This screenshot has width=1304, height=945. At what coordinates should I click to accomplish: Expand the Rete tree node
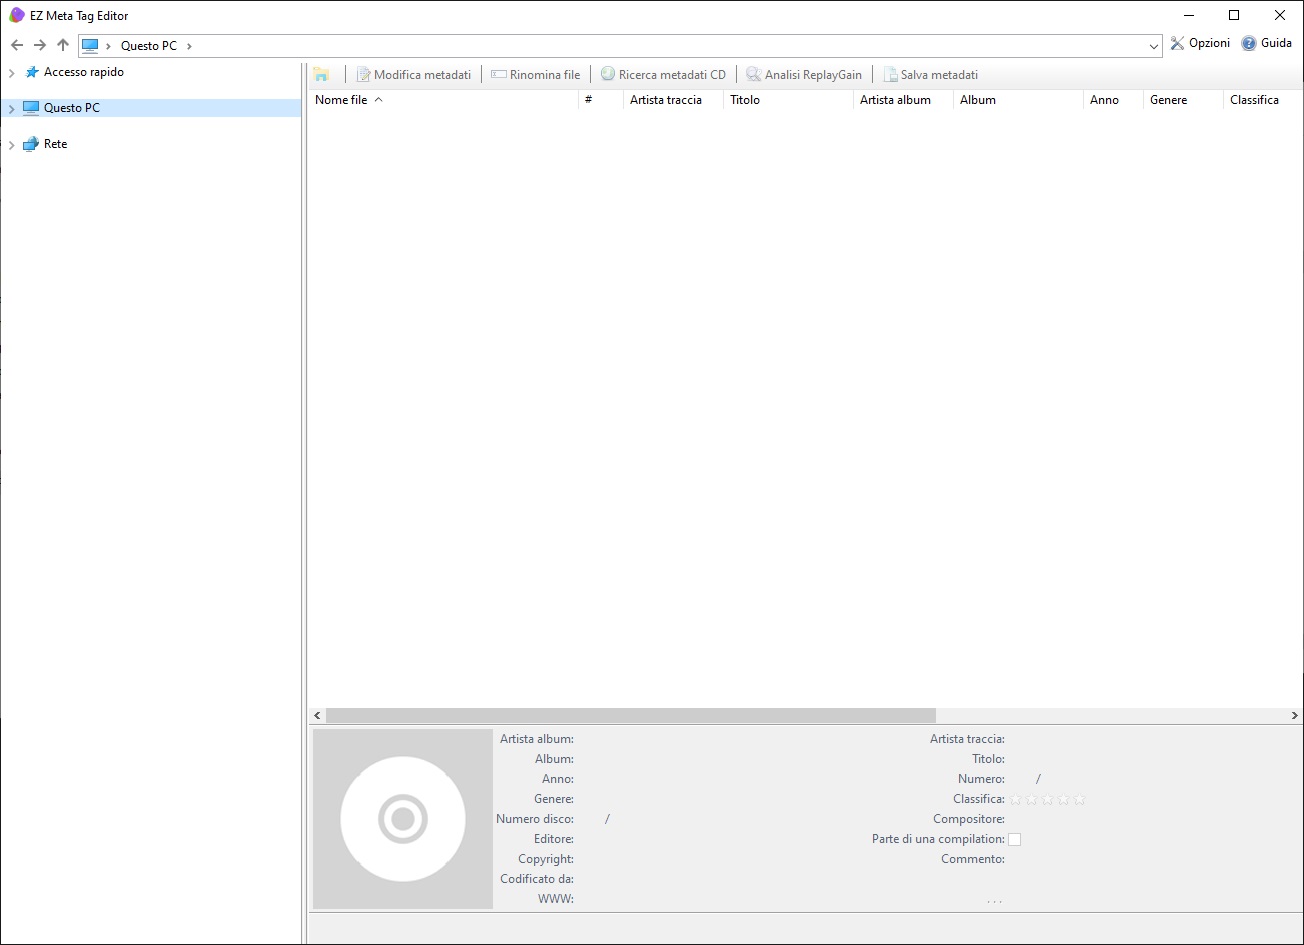pyautogui.click(x=12, y=145)
